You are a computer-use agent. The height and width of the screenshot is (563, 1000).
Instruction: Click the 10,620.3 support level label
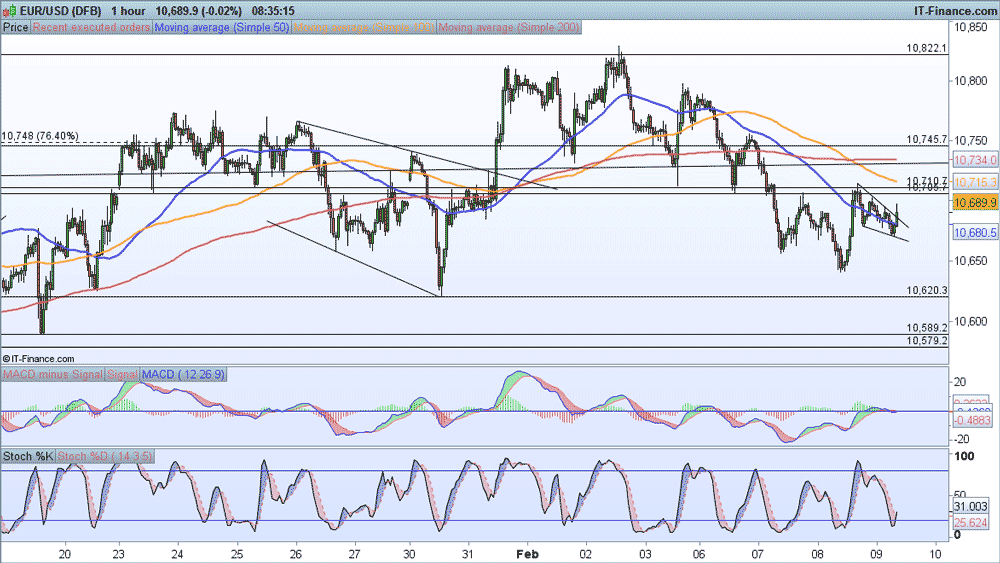pos(926,290)
